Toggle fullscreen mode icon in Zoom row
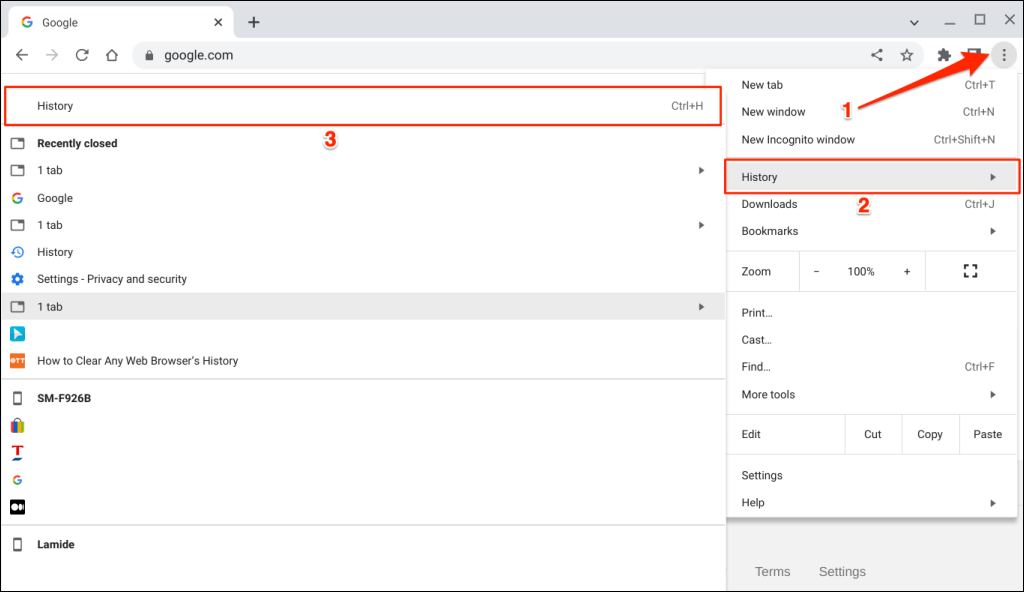This screenshot has width=1024, height=592. coord(969,271)
